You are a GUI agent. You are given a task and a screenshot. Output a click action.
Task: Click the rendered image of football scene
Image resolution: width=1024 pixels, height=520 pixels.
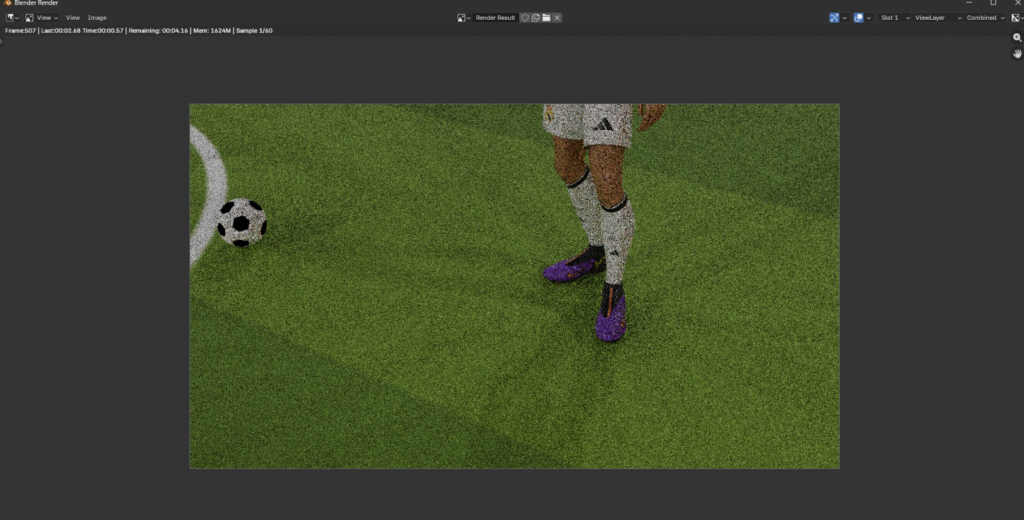(515, 286)
